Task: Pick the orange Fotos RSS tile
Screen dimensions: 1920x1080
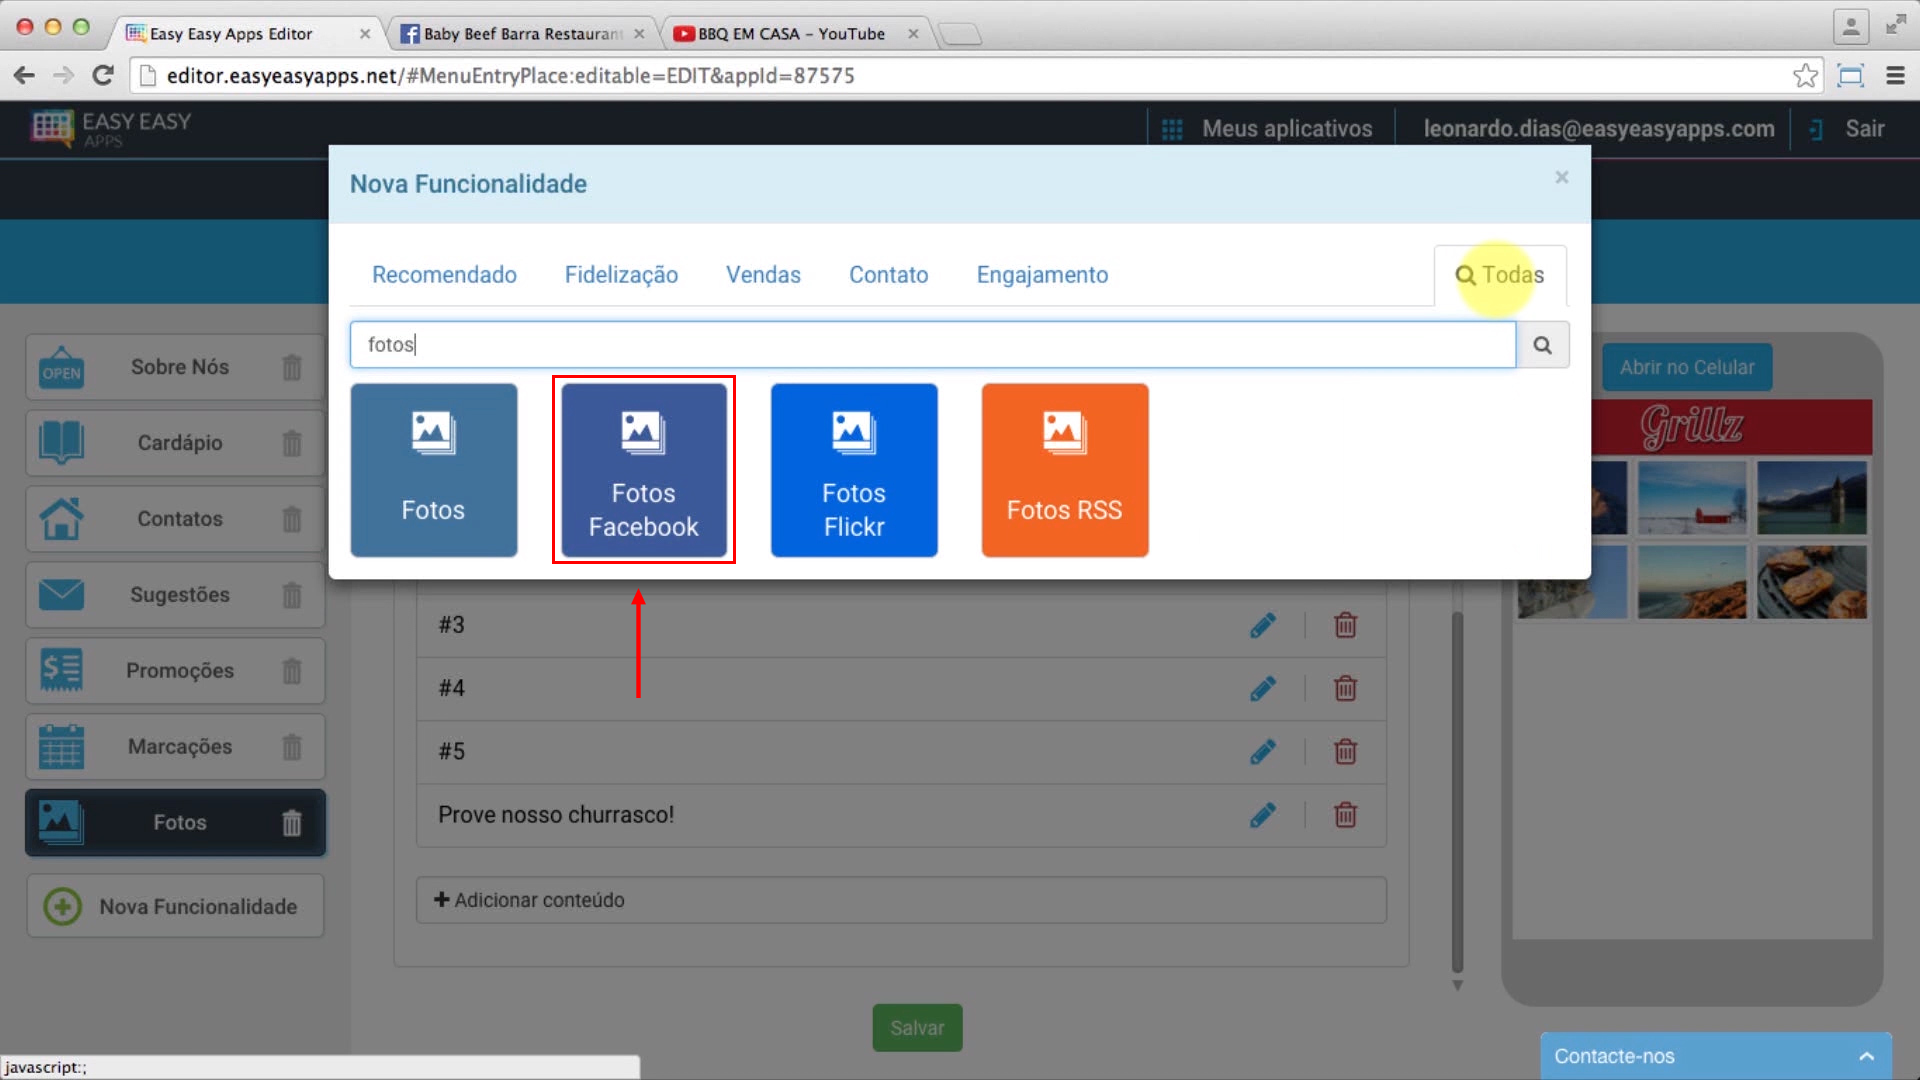Action: pyautogui.click(x=1064, y=470)
